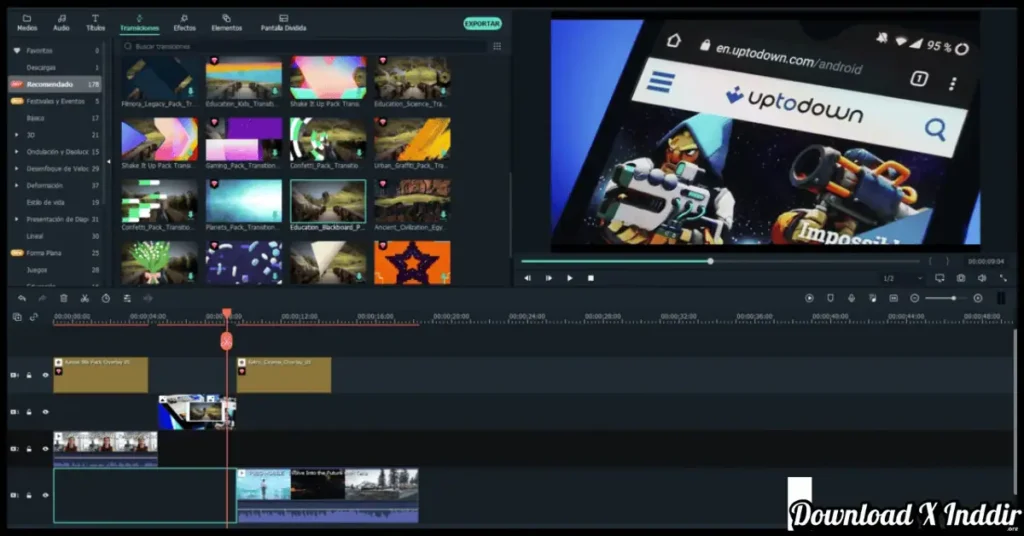Select the Urban_Graffiti_Pack transition thumbnail
Viewport: 1024px width, 536px height.
[x=412, y=139]
